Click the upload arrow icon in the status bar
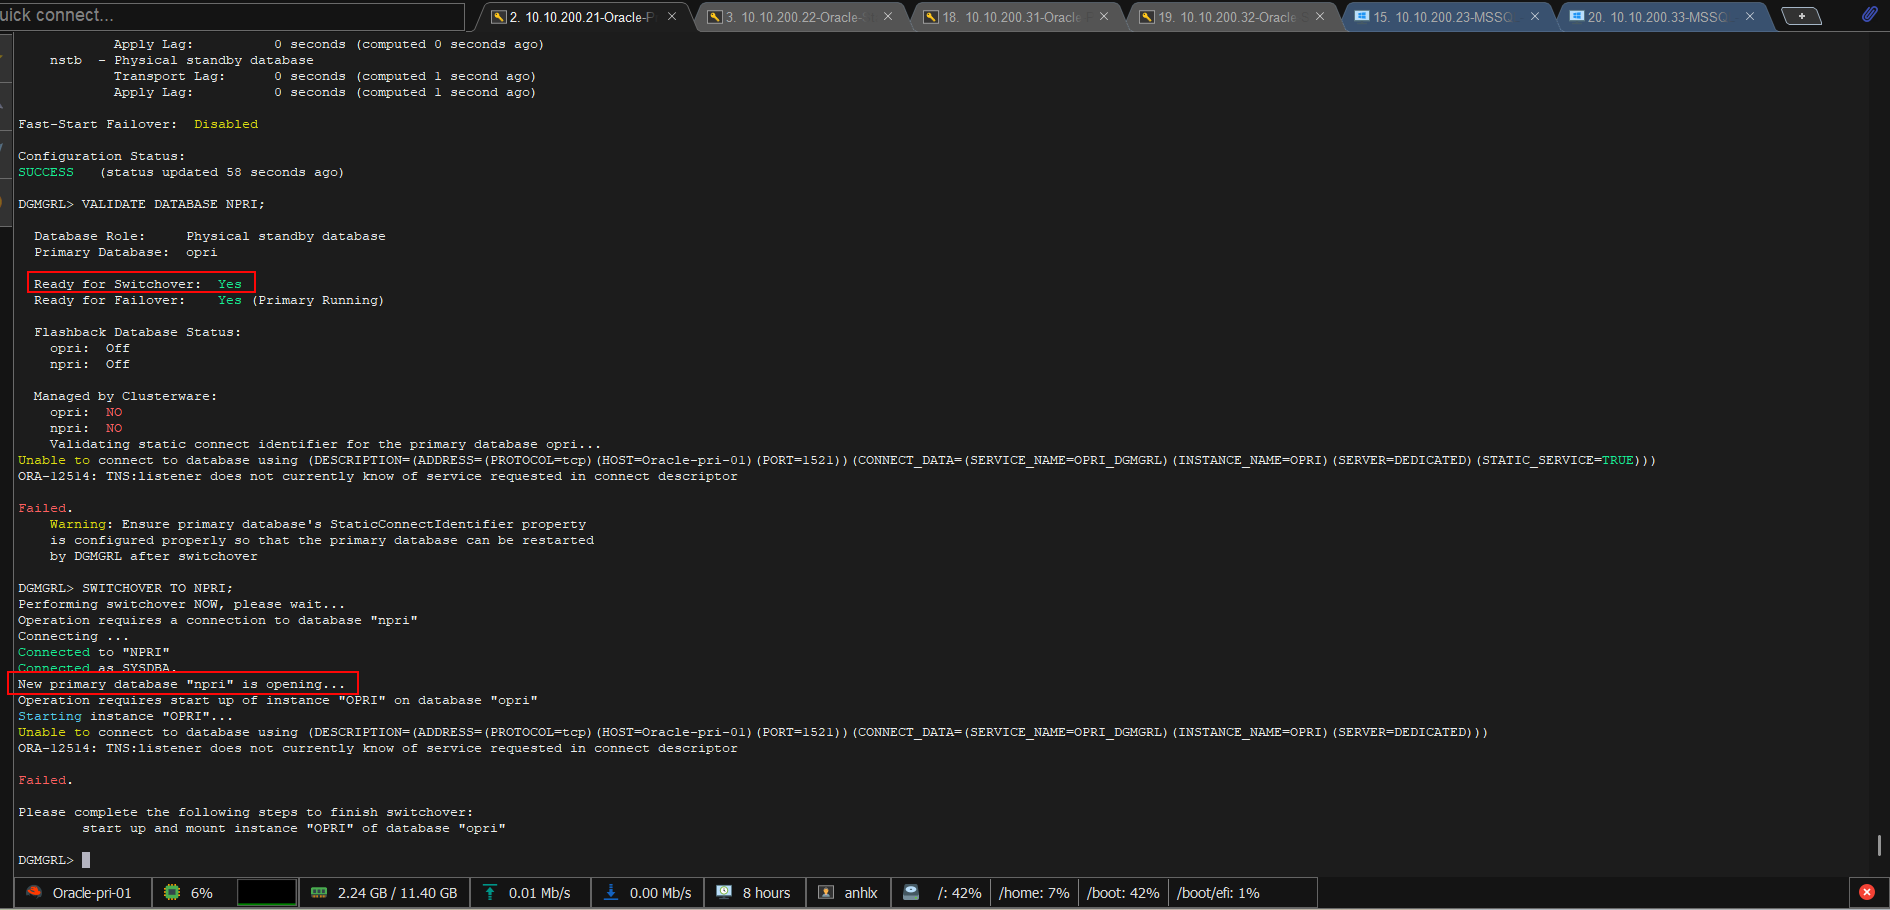 (x=490, y=892)
